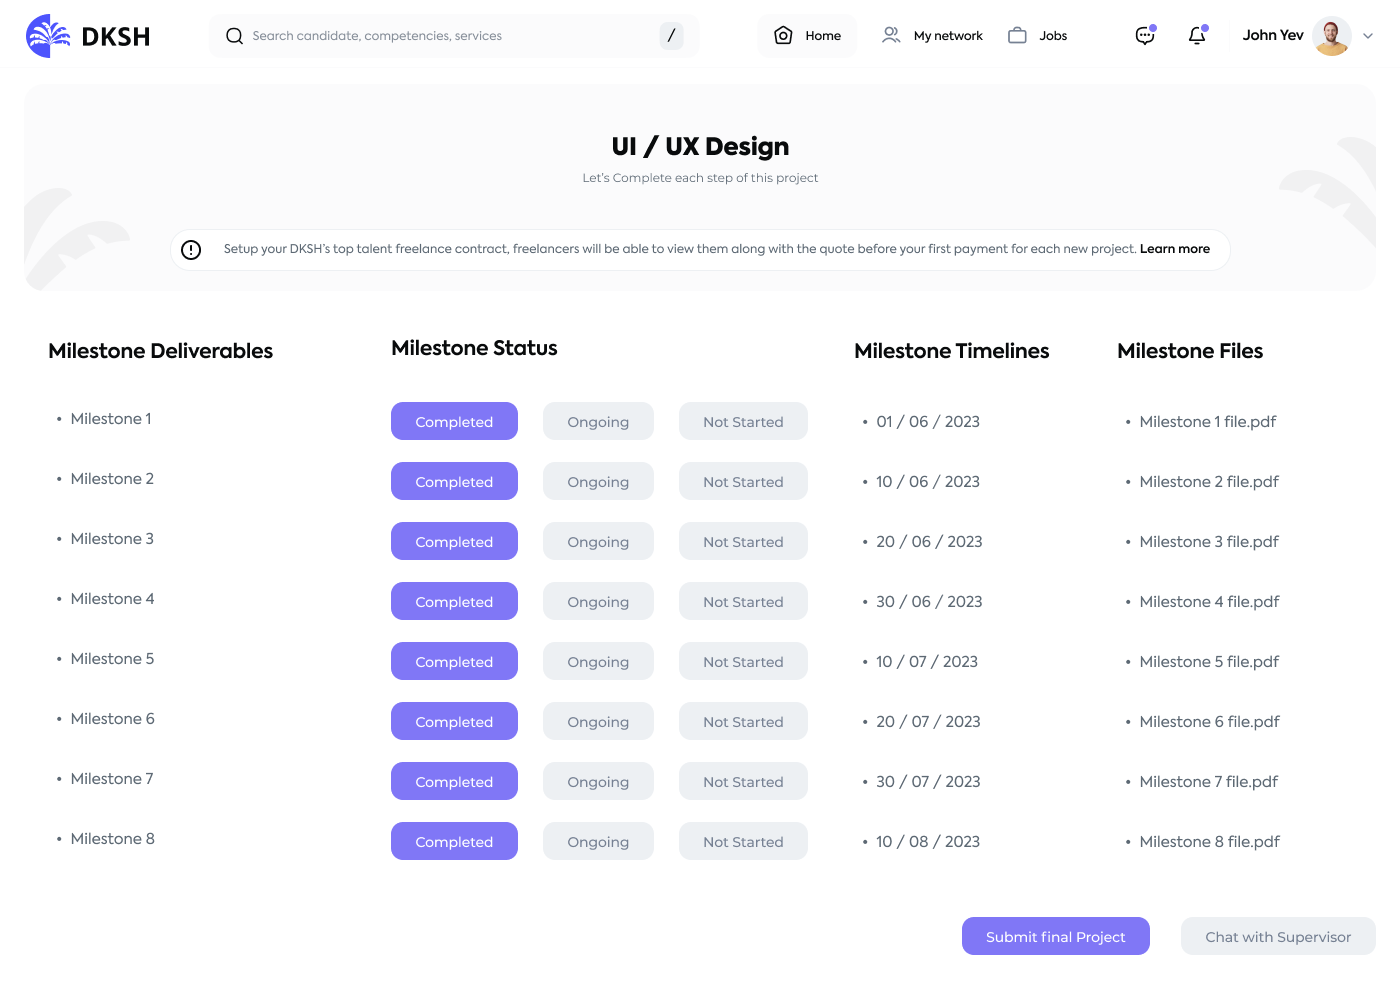Mark Milestone 1 as Ongoing
This screenshot has height=1000, width=1400.
598,421
